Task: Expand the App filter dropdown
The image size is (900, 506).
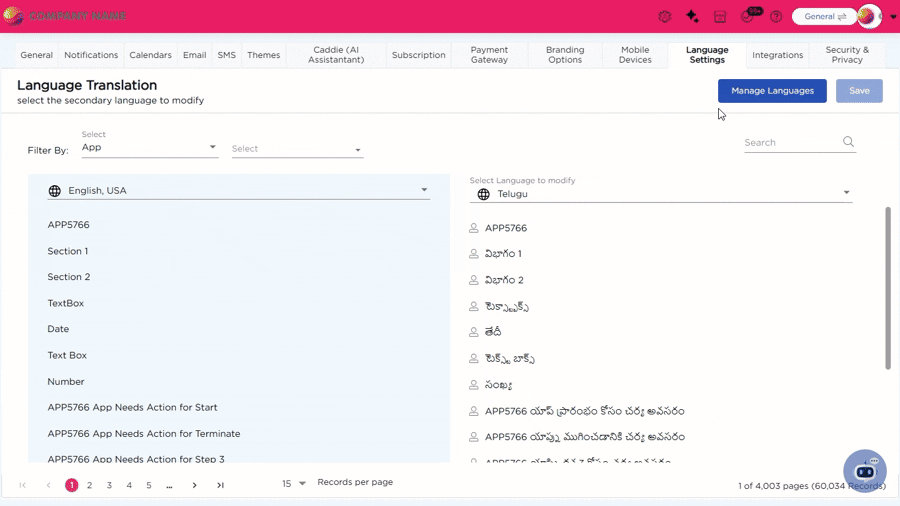Action: tap(150, 148)
